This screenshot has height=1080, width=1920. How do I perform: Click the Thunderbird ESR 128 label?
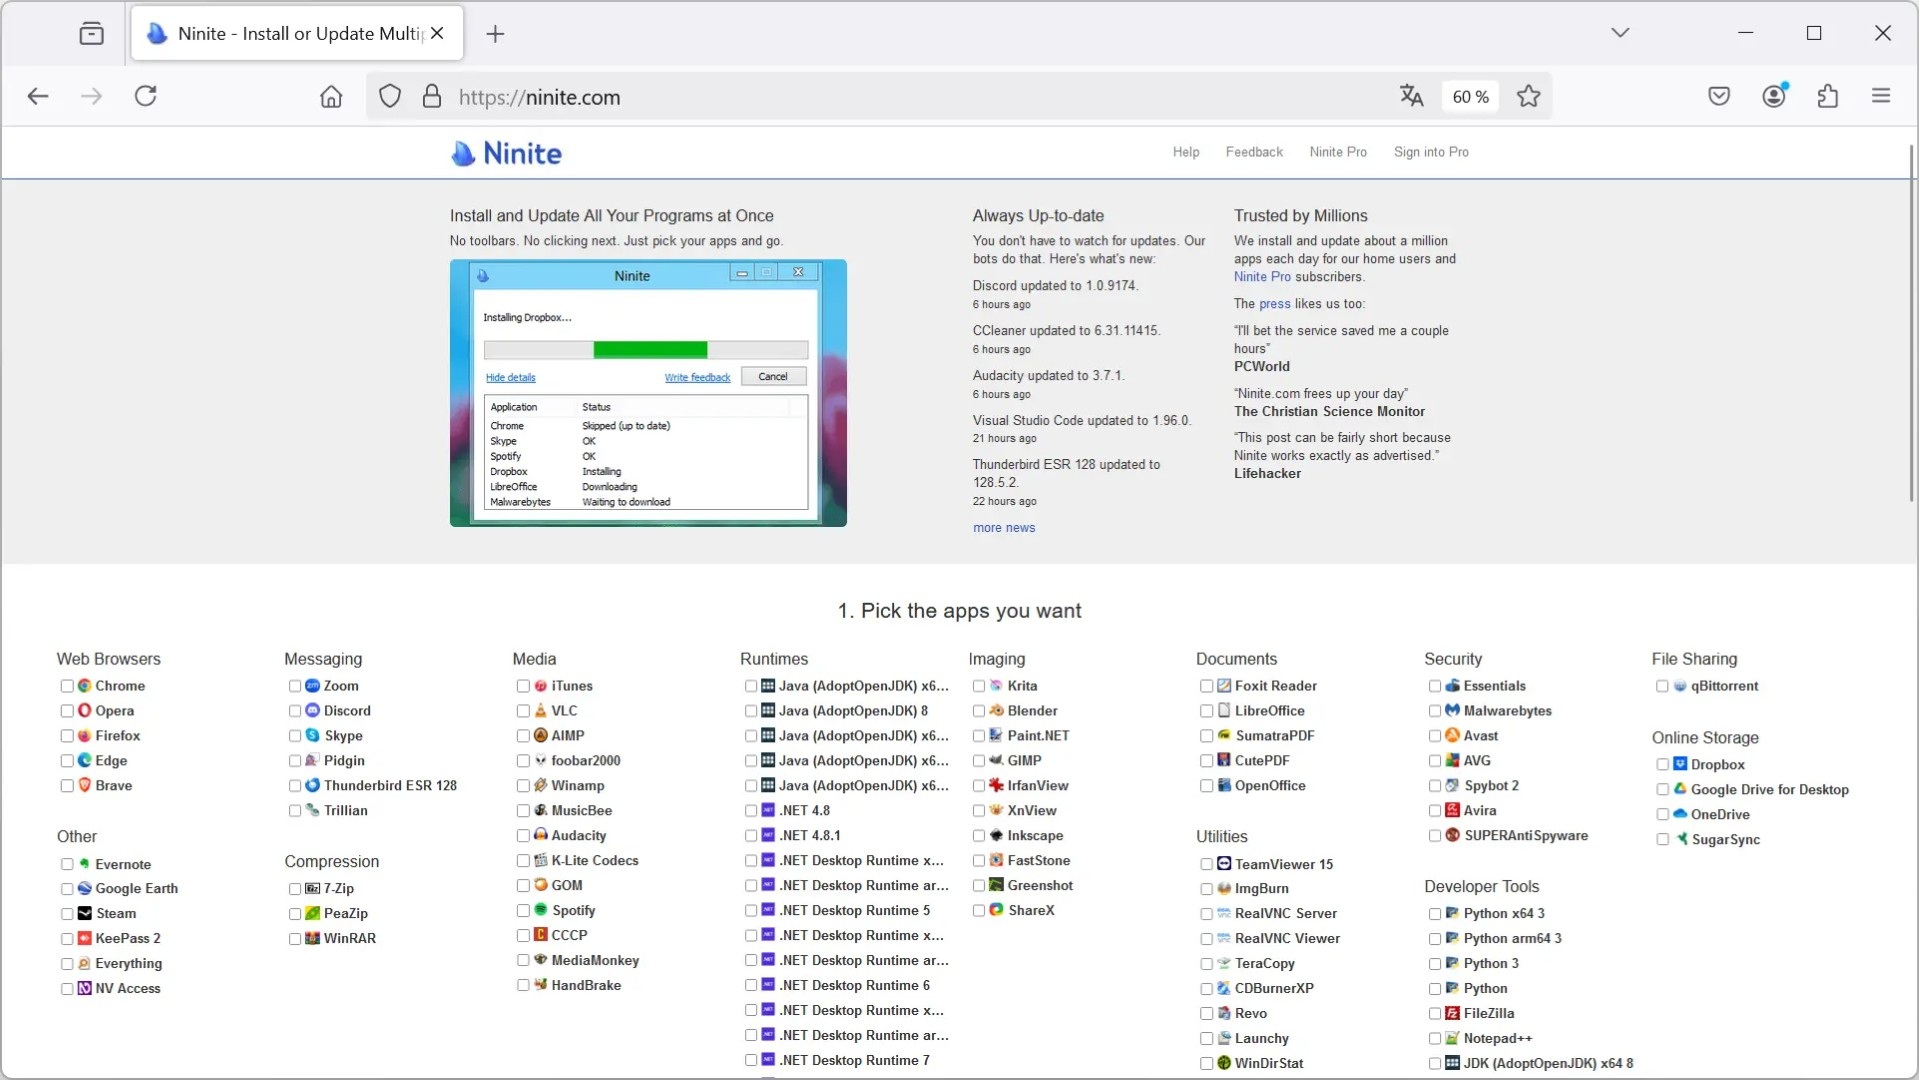tap(390, 786)
